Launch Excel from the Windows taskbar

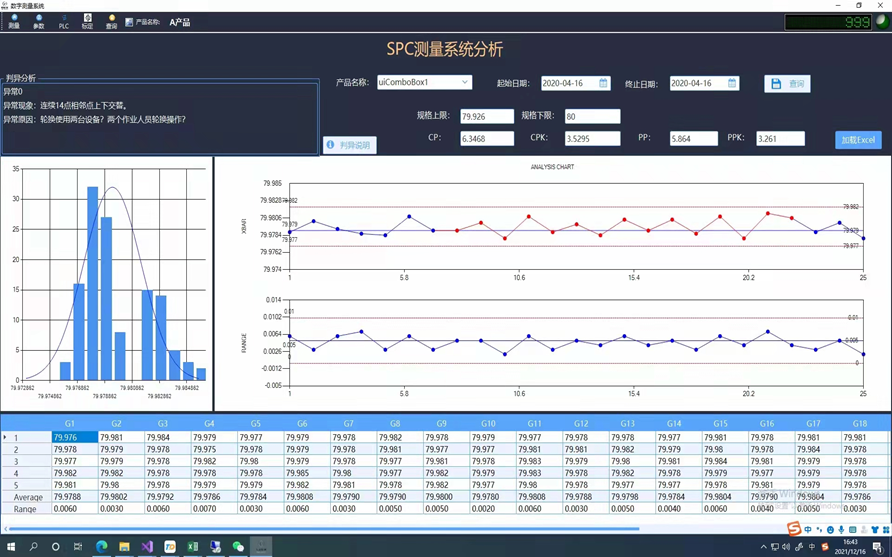(x=192, y=547)
